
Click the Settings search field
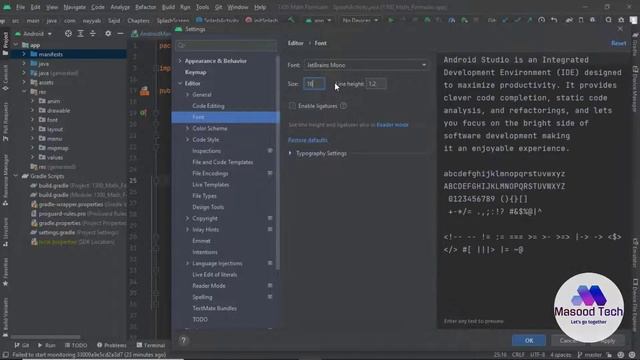tap(226, 45)
